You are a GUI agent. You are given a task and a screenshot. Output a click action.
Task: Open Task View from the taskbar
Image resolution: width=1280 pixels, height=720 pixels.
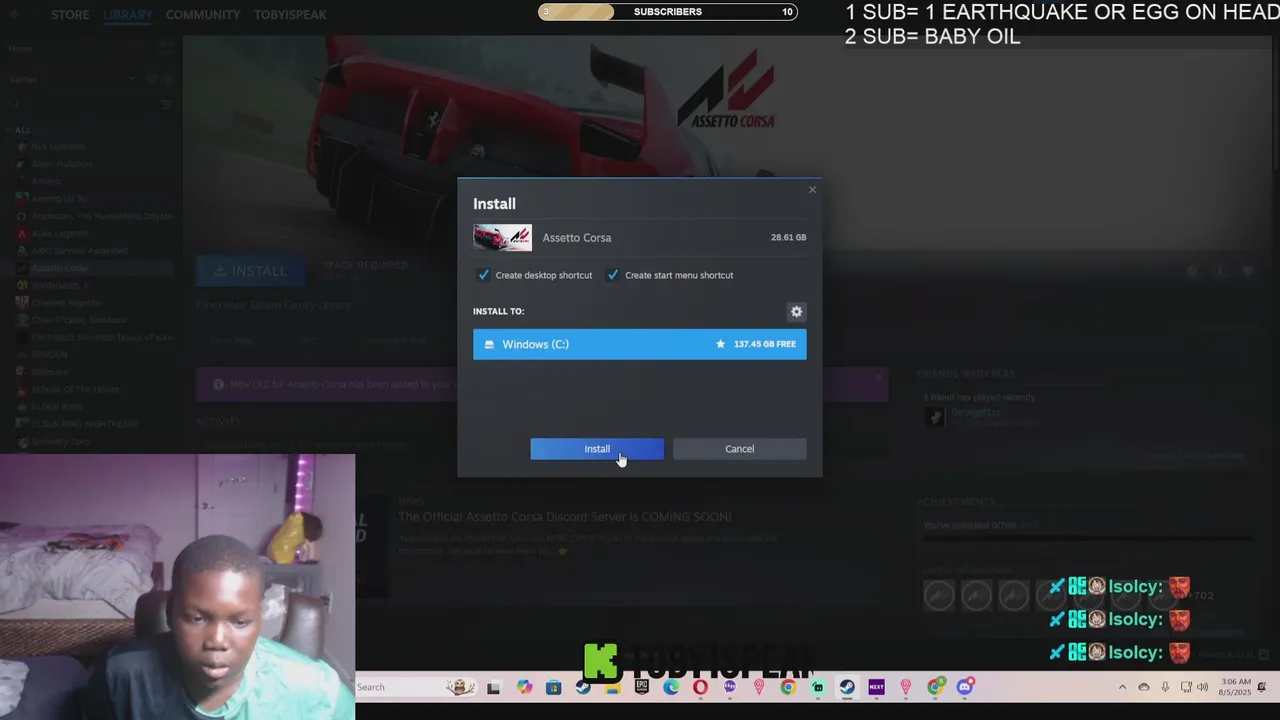point(493,687)
